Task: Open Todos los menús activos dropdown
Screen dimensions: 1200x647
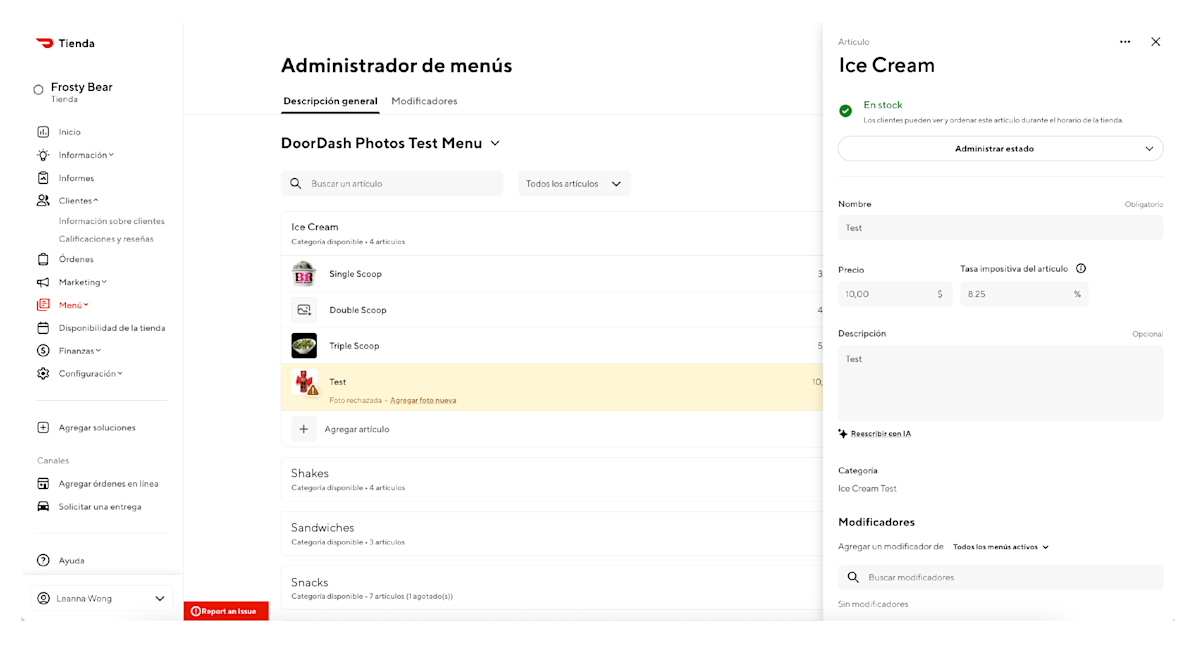Action: tap(1001, 547)
